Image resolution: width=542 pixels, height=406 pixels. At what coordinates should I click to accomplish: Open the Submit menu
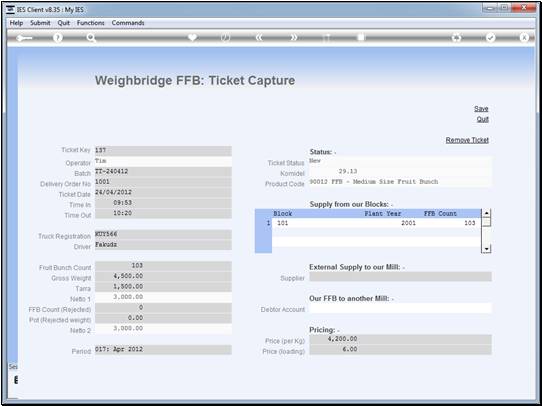coord(40,23)
